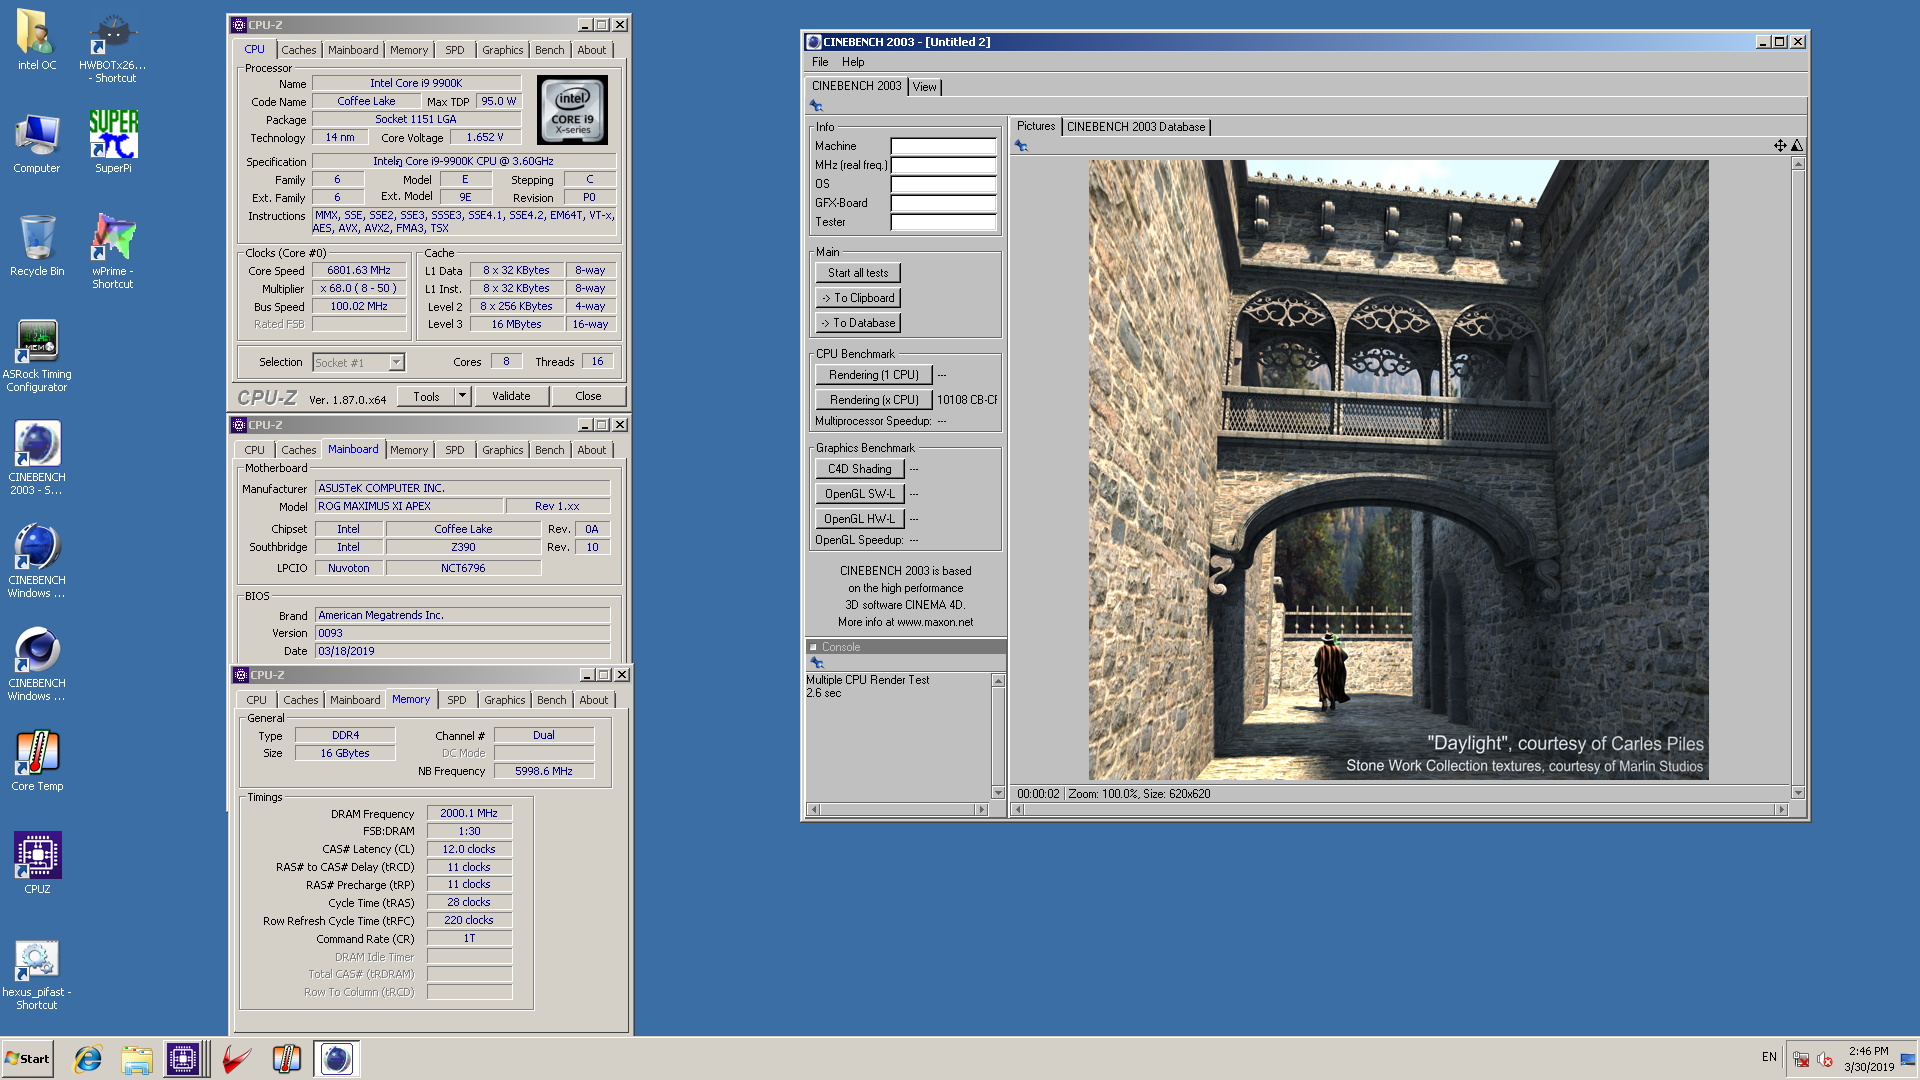Click the pin icon in Console panel
Viewport: 1920px width, 1080px height.
pyautogui.click(x=816, y=663)
